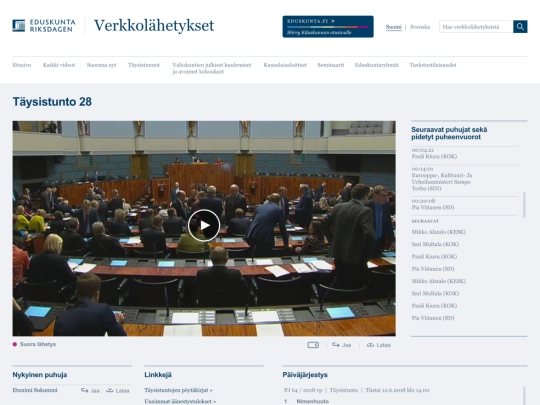Focus the Hae verkkolähetyksistä search field
Viewport: 540px width, 405px height.
476,27
